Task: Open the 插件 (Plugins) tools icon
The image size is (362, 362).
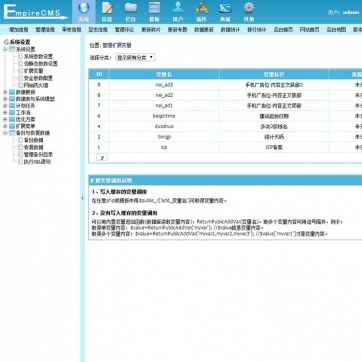Action: tap(202, 8)
